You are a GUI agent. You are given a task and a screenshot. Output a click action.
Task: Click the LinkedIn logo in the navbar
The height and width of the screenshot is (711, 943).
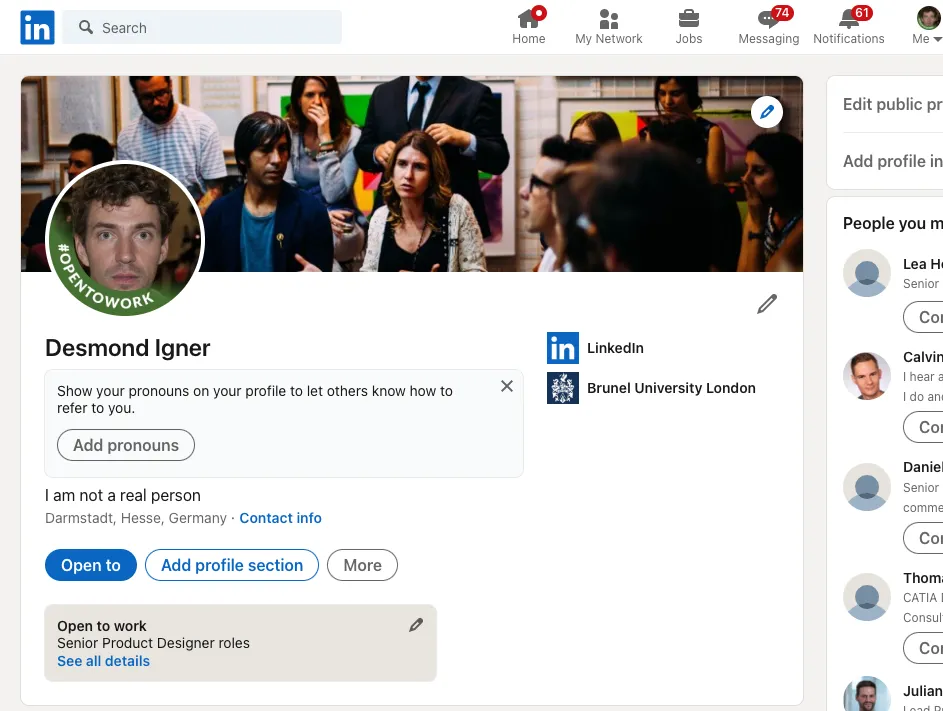point(37,28)
